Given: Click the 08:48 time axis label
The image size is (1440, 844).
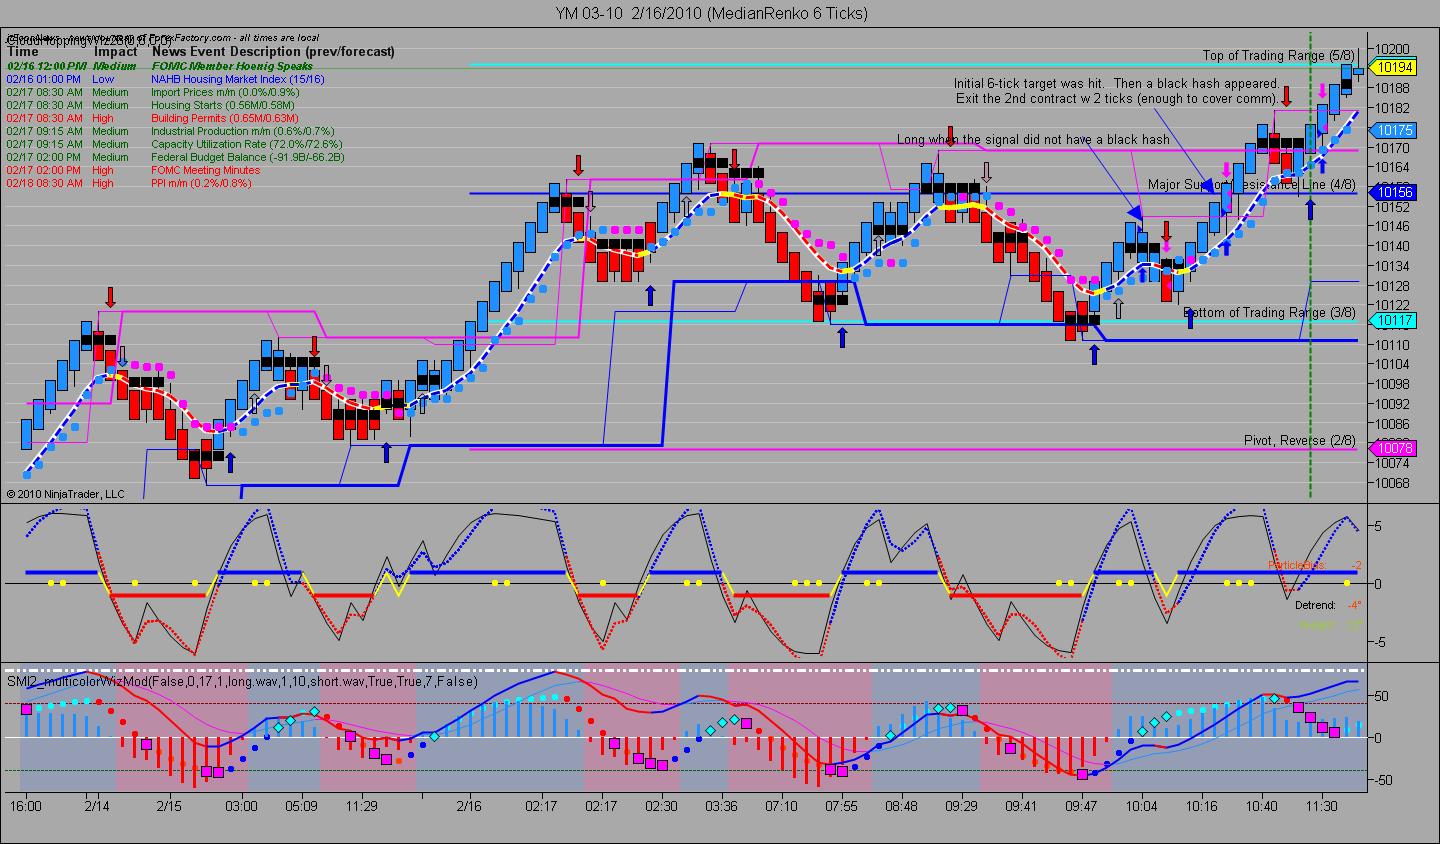Looking at the screenshot, I should (x=901, y=806).
